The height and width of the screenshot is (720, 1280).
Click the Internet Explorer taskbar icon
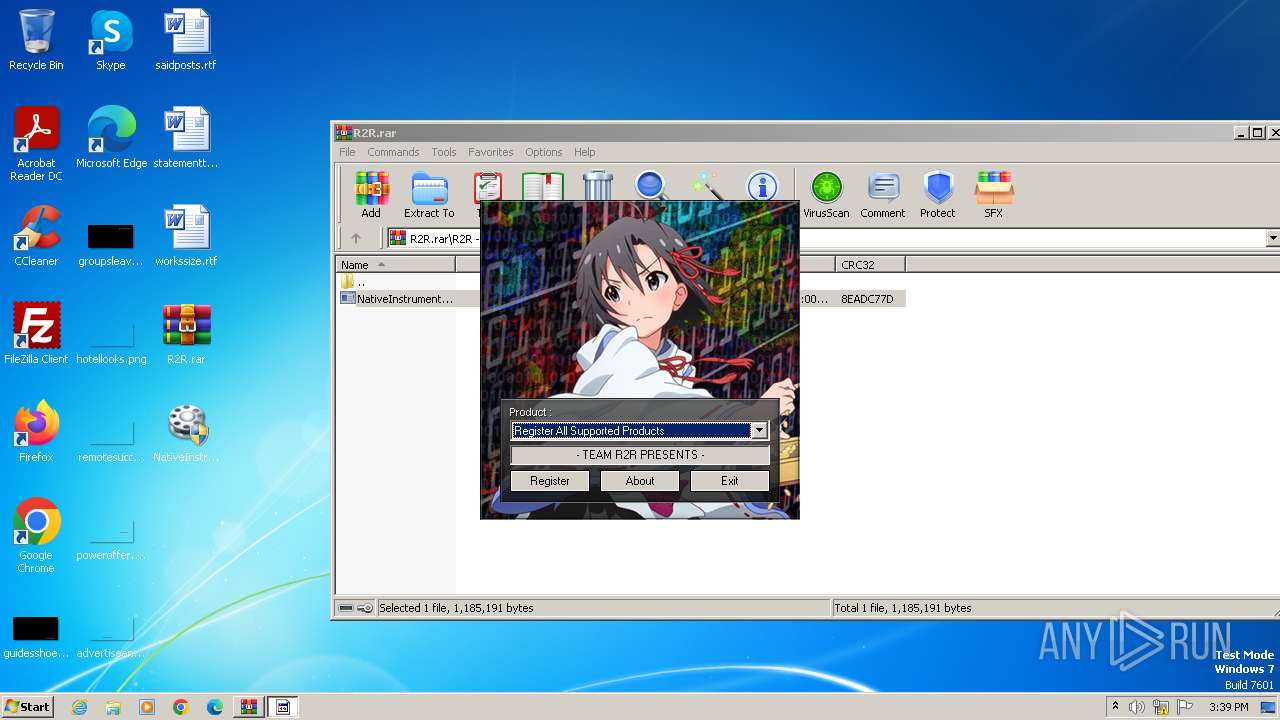point(79,707)
